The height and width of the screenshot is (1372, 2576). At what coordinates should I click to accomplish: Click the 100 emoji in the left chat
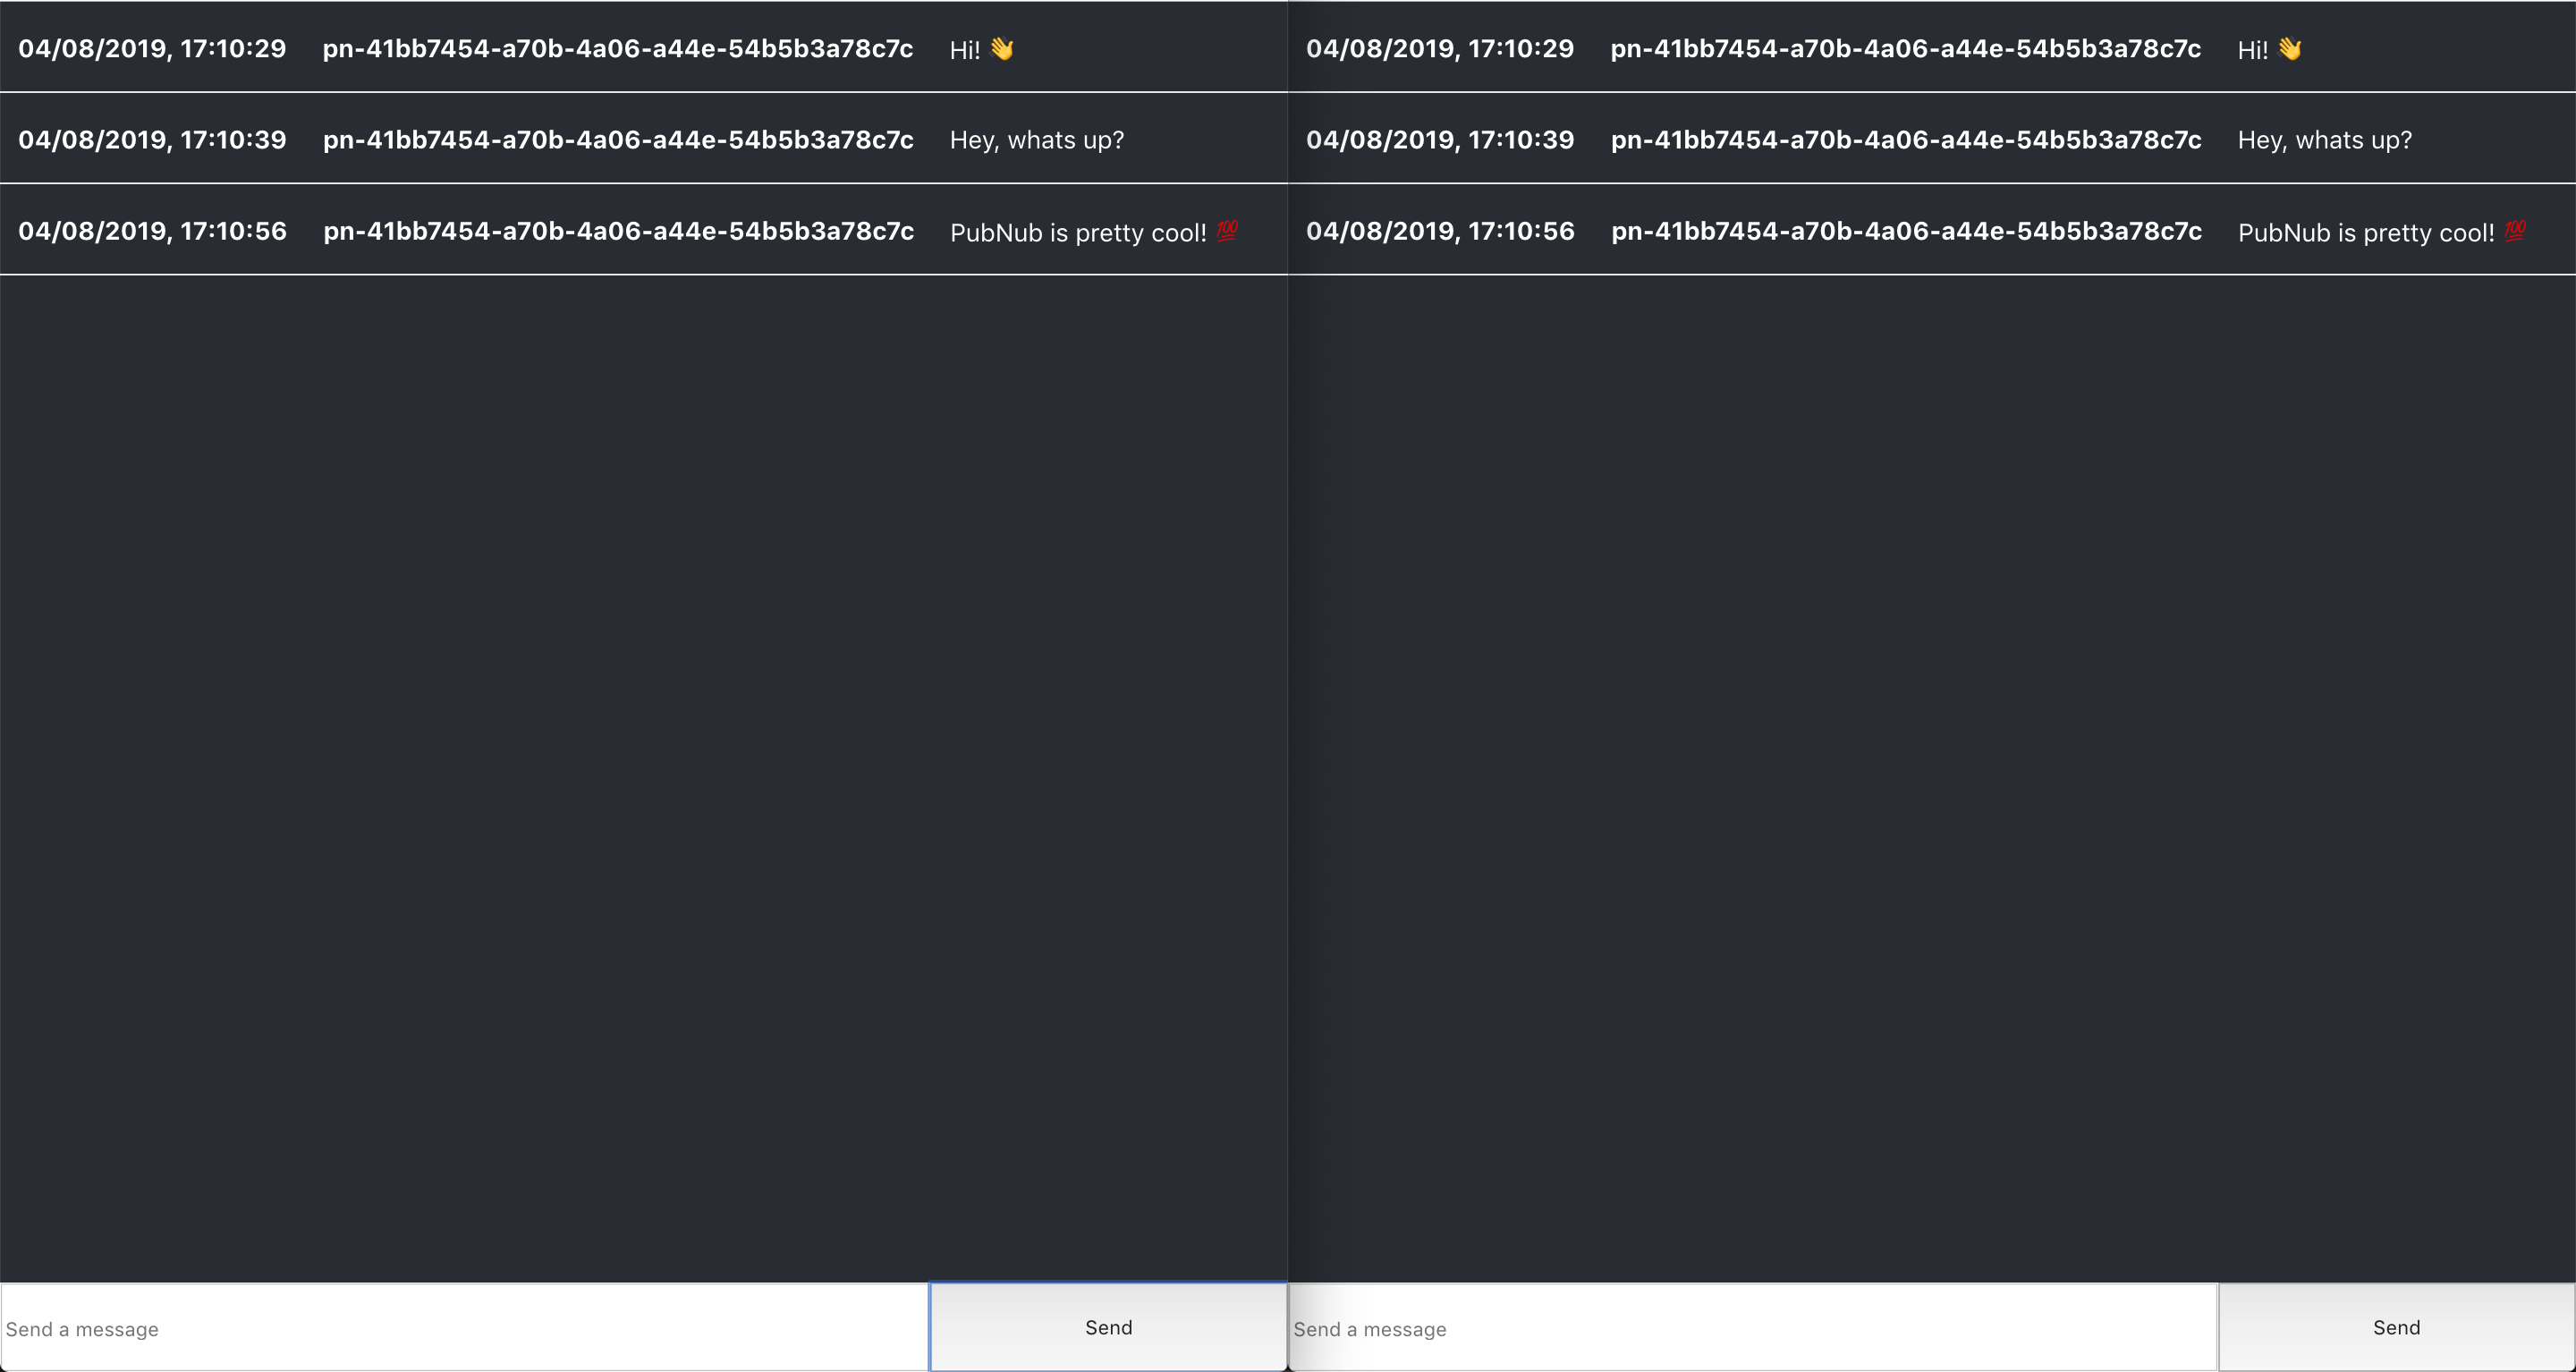point(1228,231)
